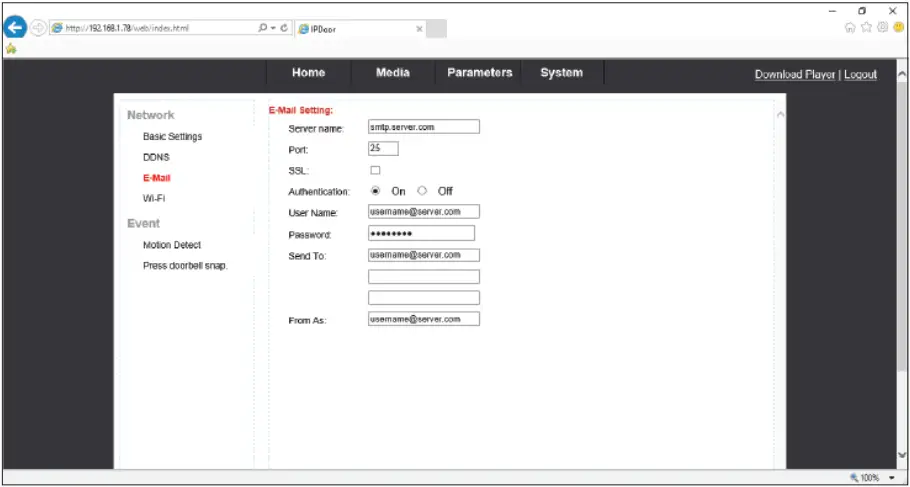Click the page vertical scrollbar thumb
The image size is (910, 487).
pyautogui.click(x=901, y=226)
